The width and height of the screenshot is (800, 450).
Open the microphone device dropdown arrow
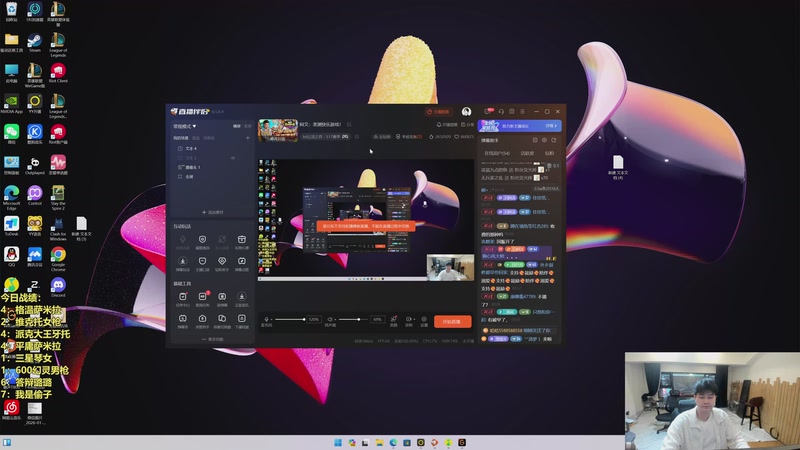271,319
